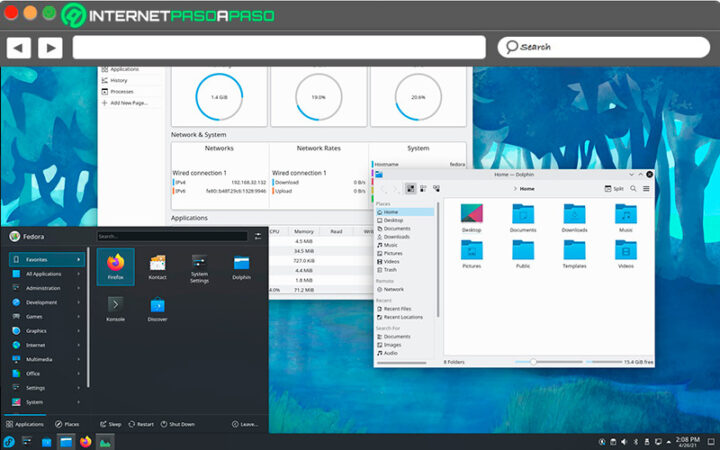Click the volume icon in system tray
Image resolution: width=720 pixels, height=450 pixels.
tap(624, 442)
